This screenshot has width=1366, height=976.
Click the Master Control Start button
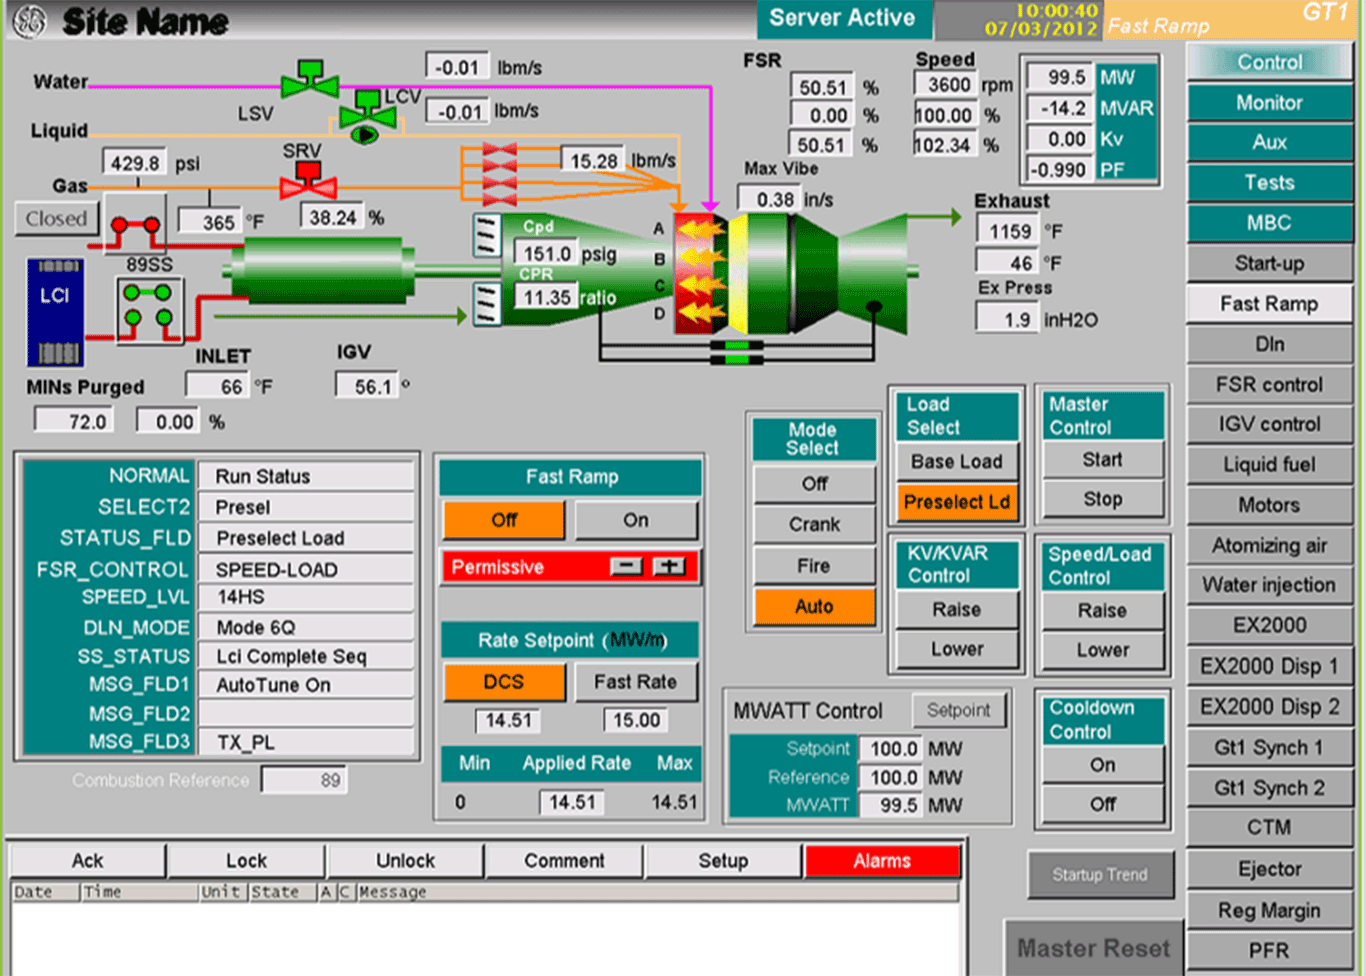coord(1102,460)
